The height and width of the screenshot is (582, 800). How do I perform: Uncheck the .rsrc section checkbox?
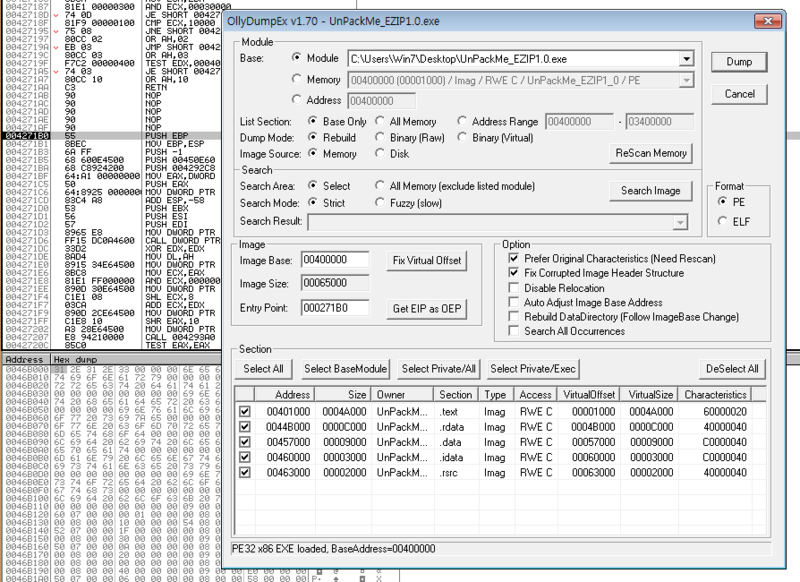click(245, 472)
